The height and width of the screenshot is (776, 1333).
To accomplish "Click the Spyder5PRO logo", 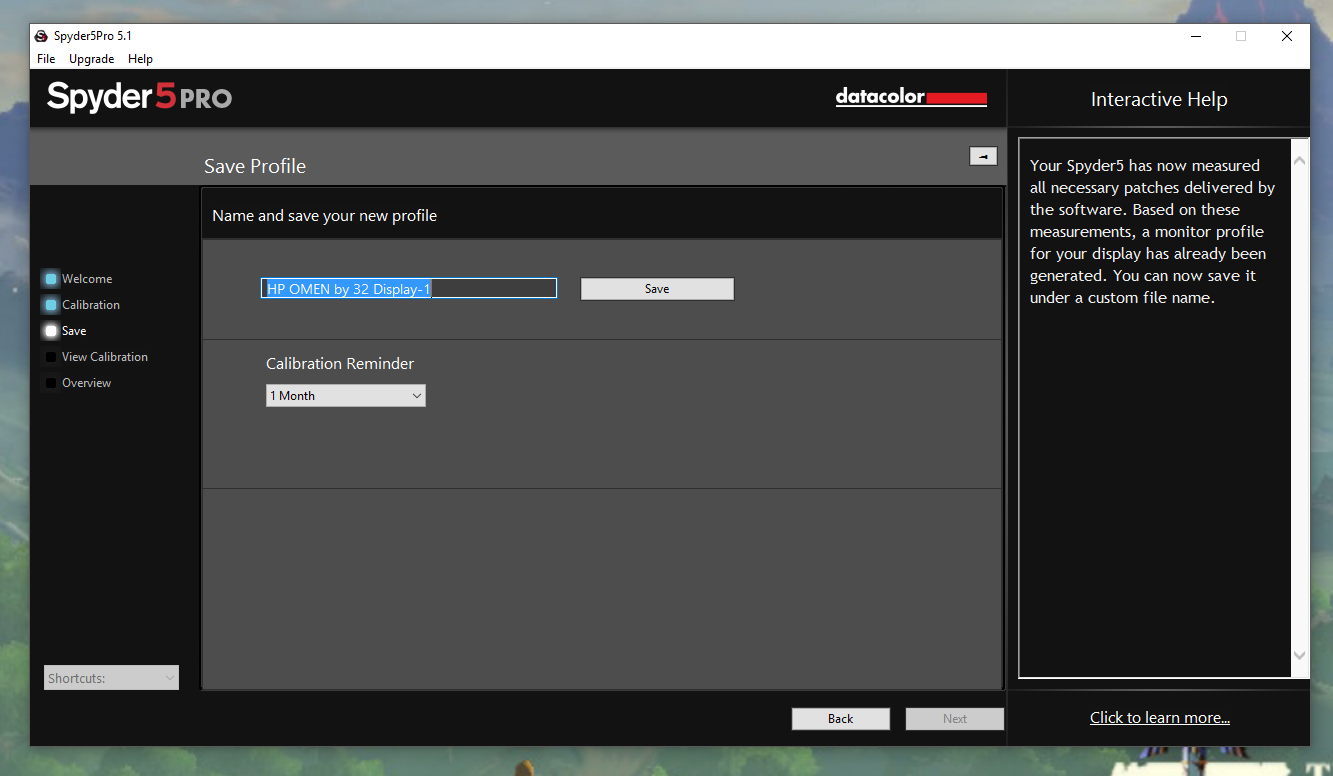I will coord(139,97).
